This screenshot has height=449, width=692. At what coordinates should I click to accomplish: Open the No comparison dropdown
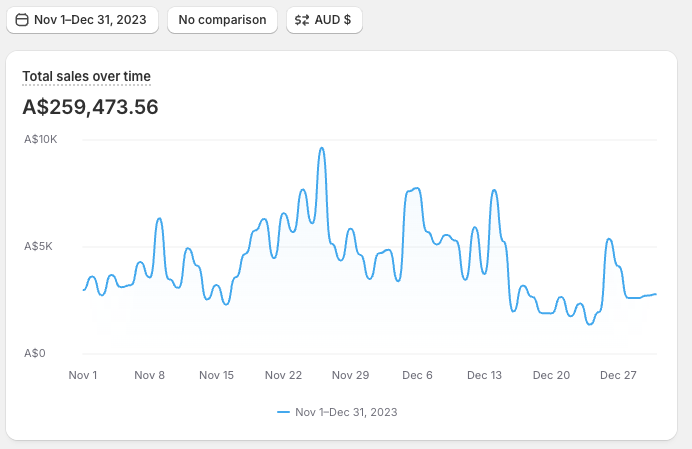click(x=222, y=20)
